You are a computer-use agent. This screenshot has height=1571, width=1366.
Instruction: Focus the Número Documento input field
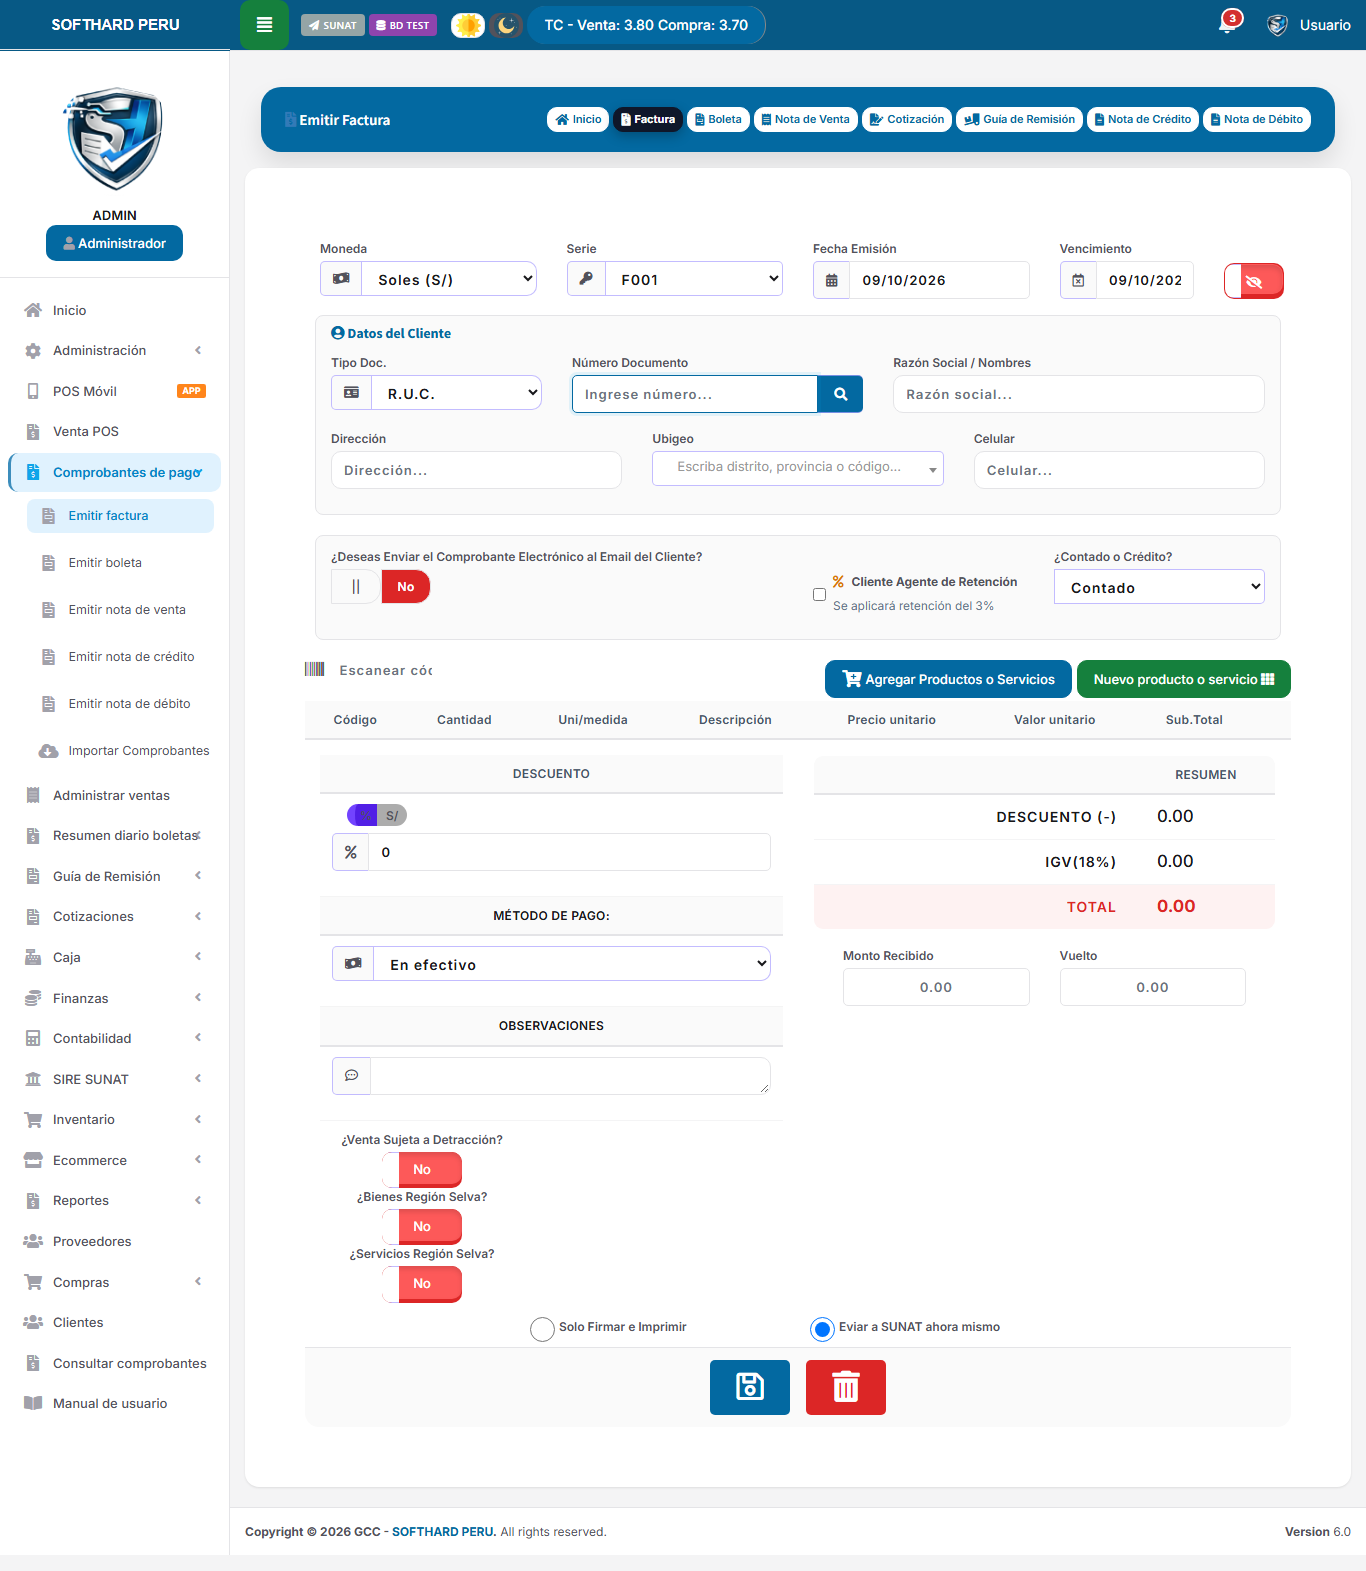pyautogui.click(x=695, y=394)
